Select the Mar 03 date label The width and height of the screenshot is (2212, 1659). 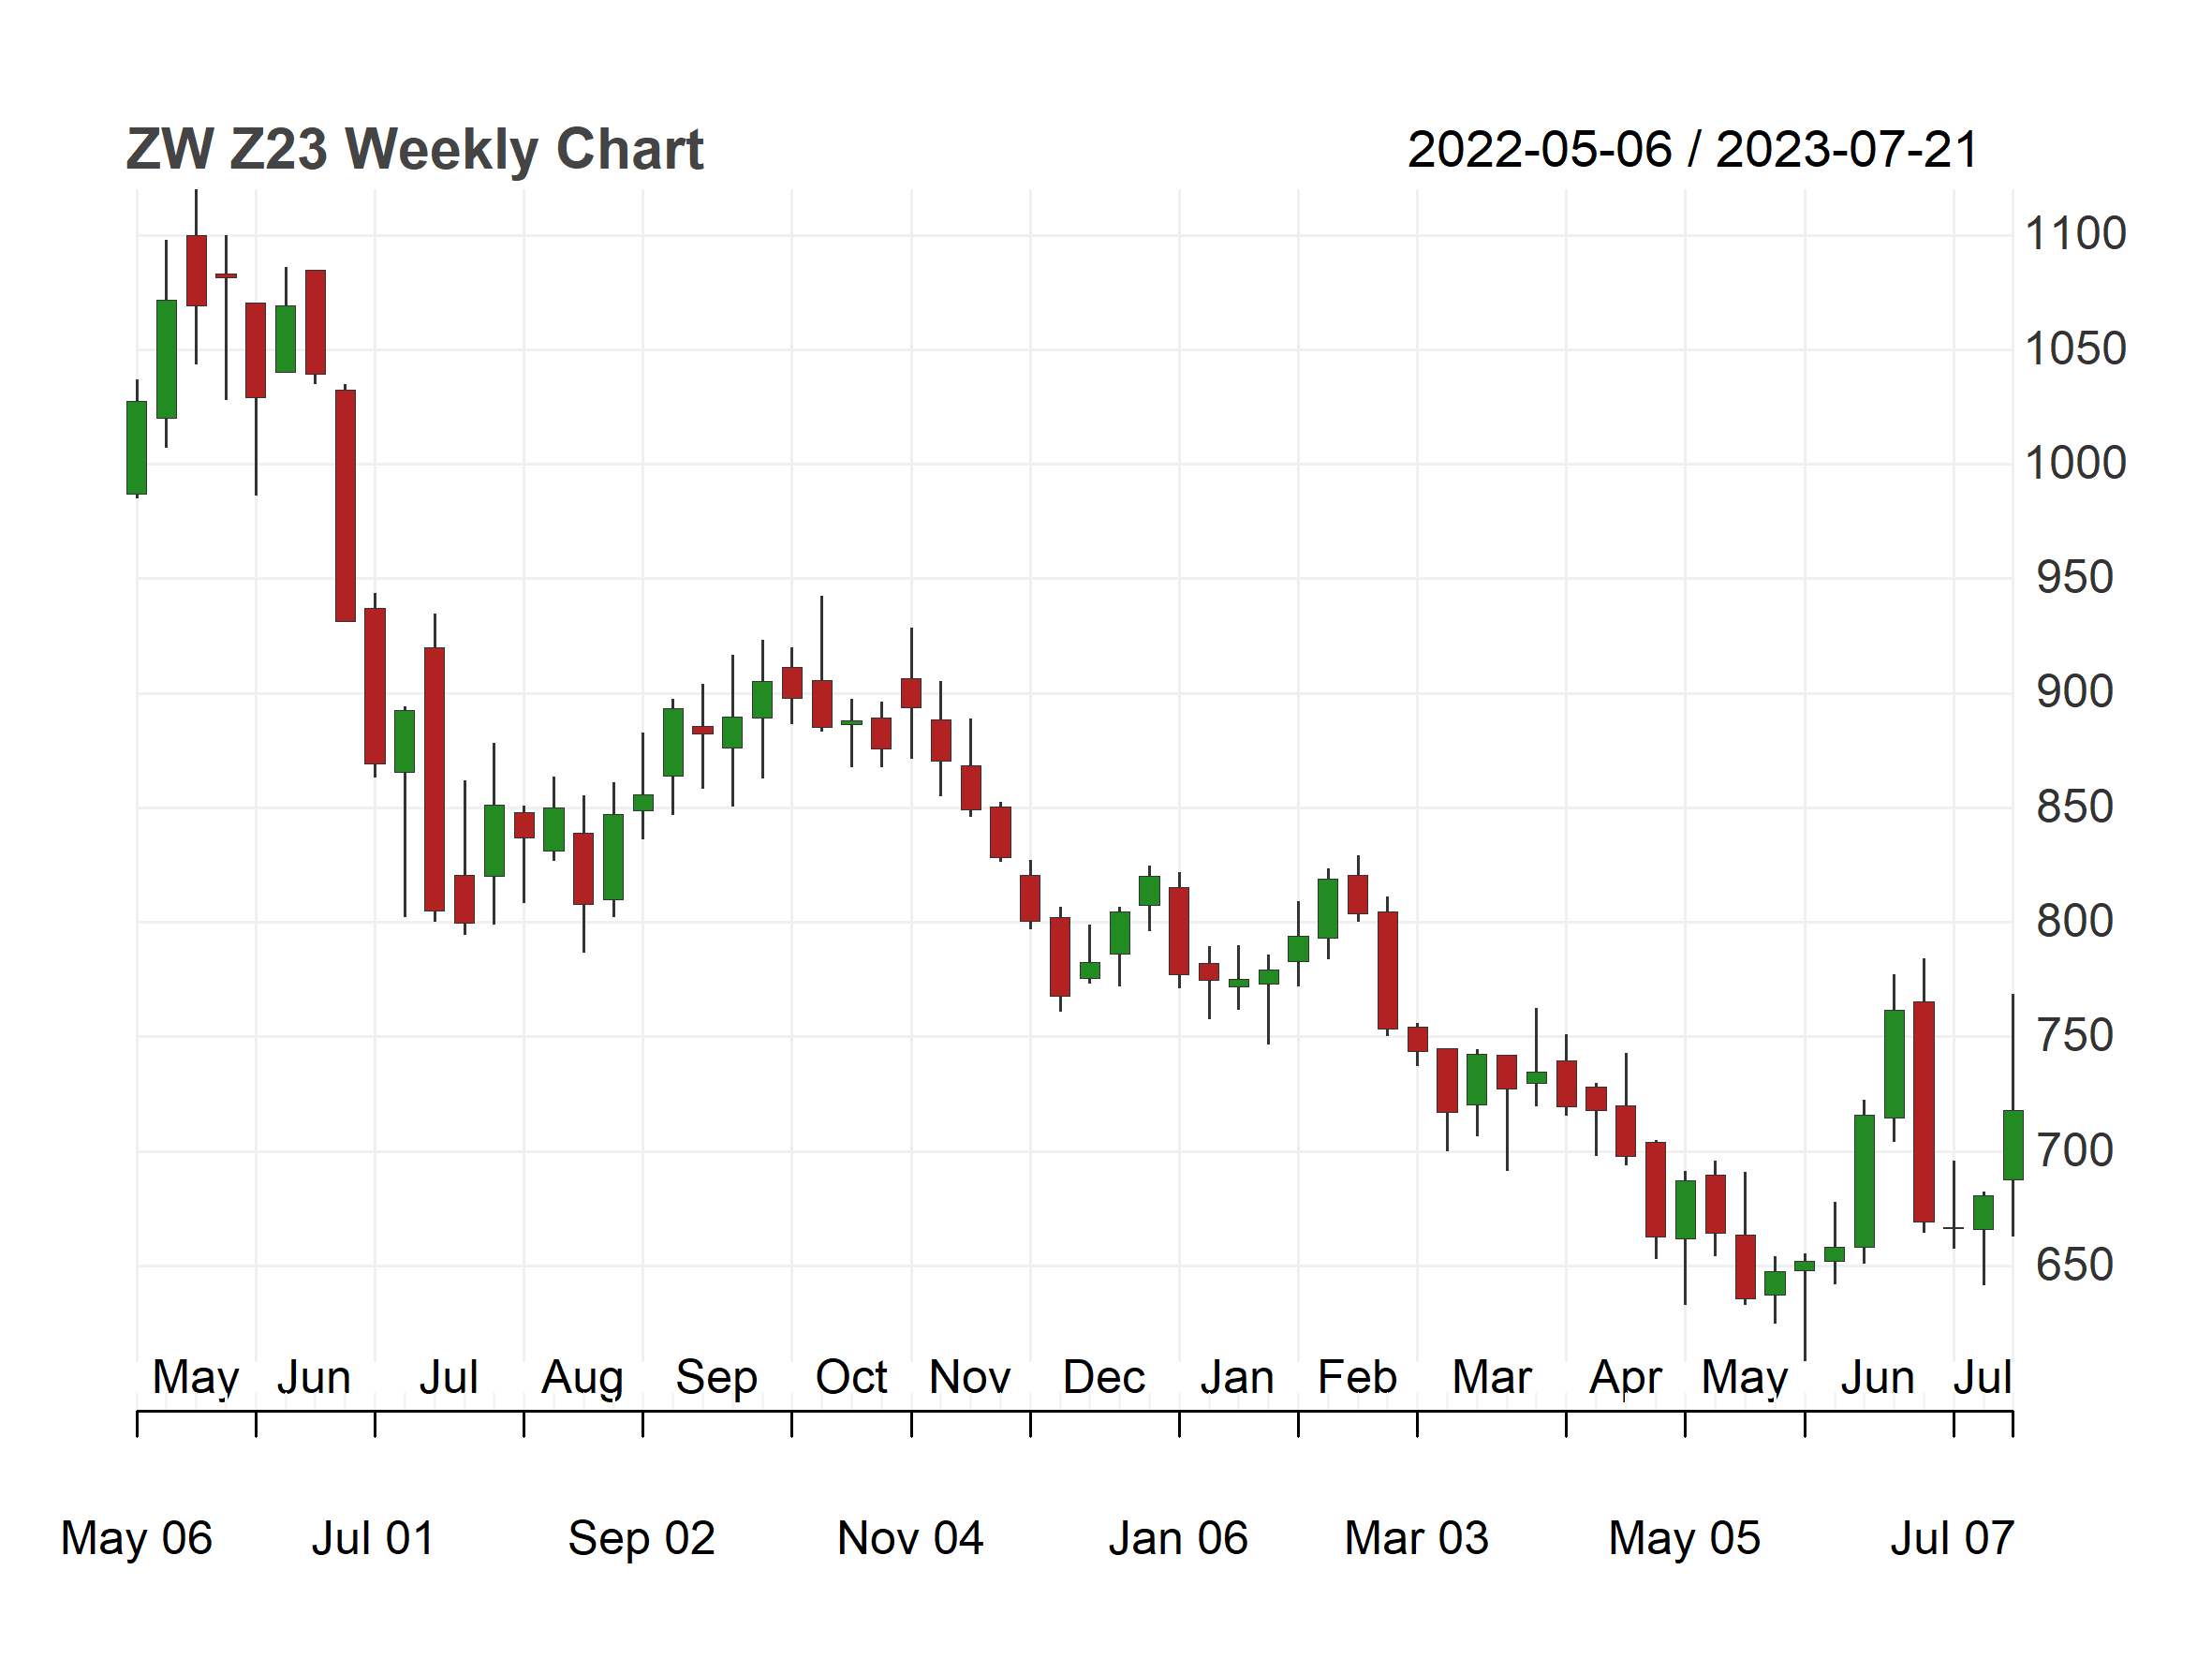point(1416,1538)
